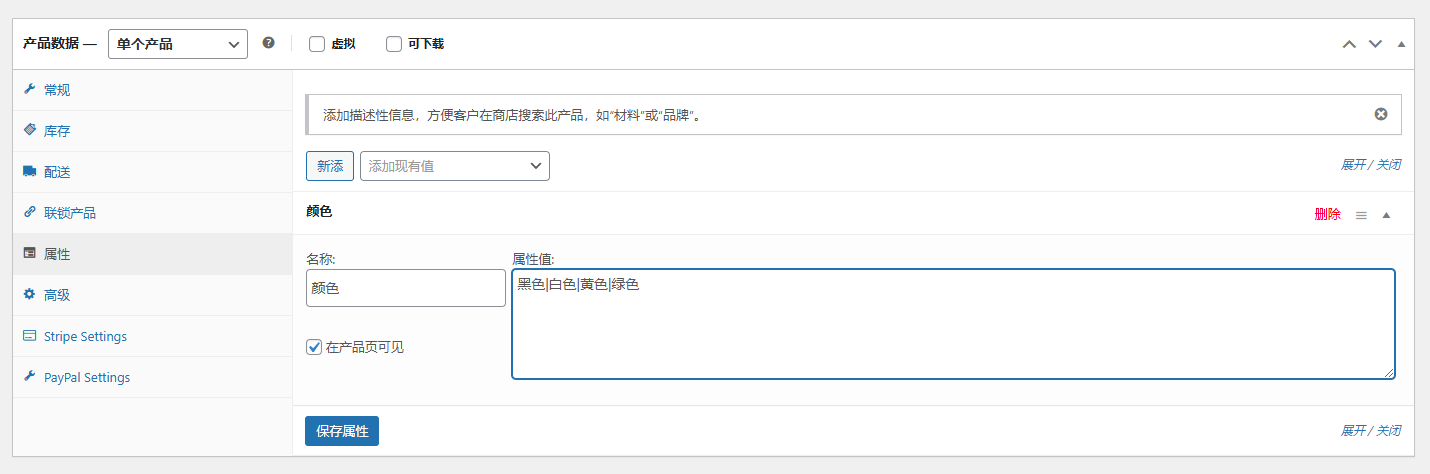Uncheck 在产品页可见 checkbox

pyautogui.click(x=314, y=347)
